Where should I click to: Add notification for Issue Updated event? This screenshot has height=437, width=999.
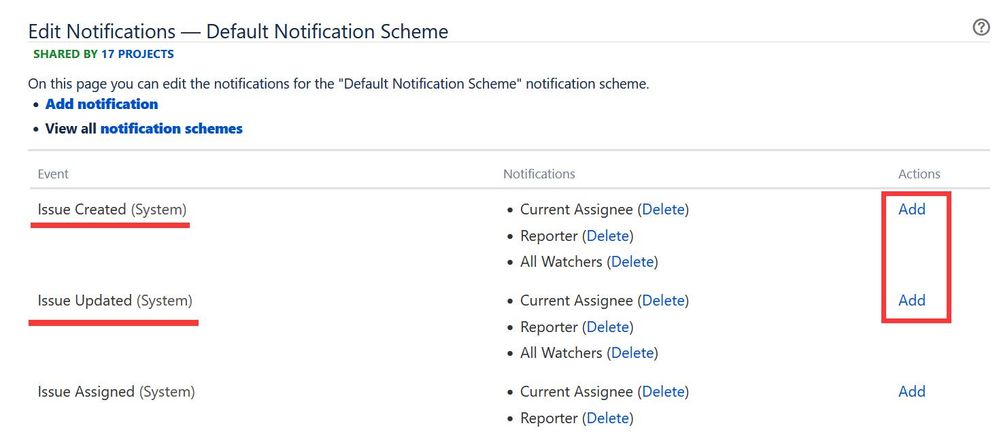(912, 300)
